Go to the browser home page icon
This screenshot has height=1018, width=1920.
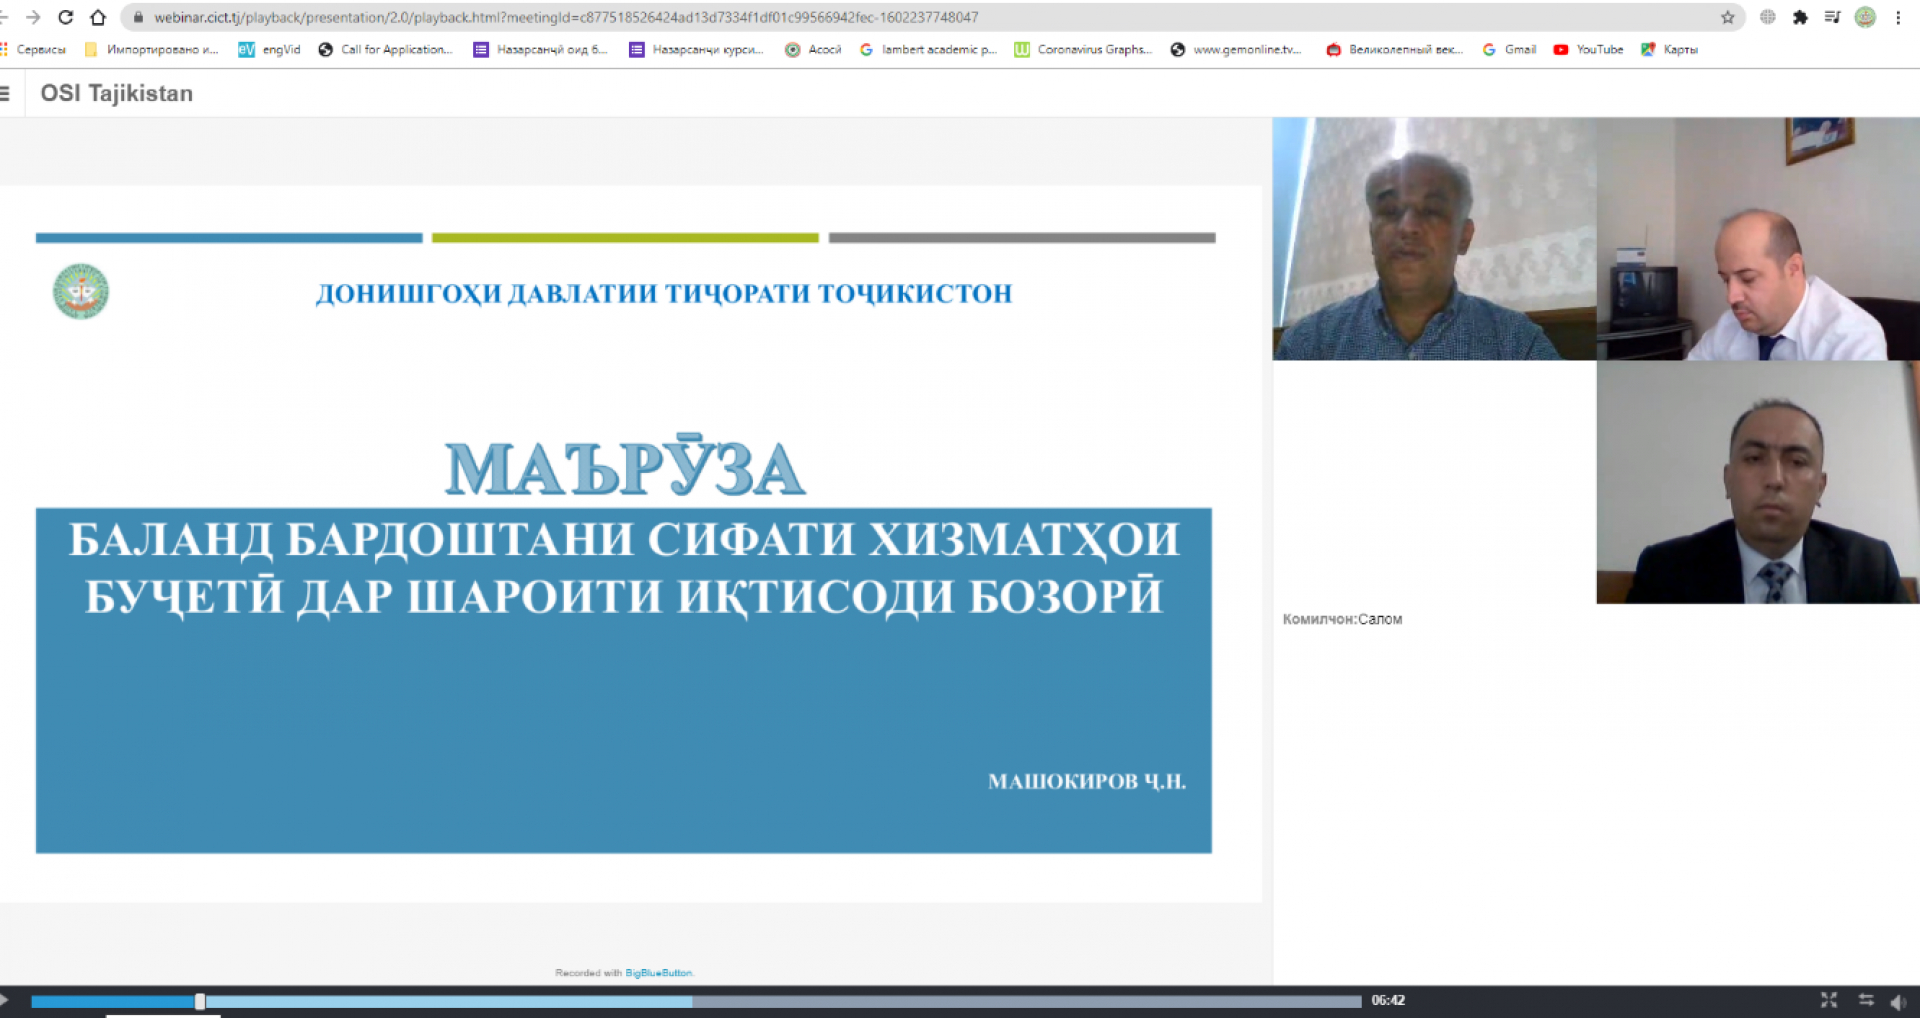(x=98, y=17)
